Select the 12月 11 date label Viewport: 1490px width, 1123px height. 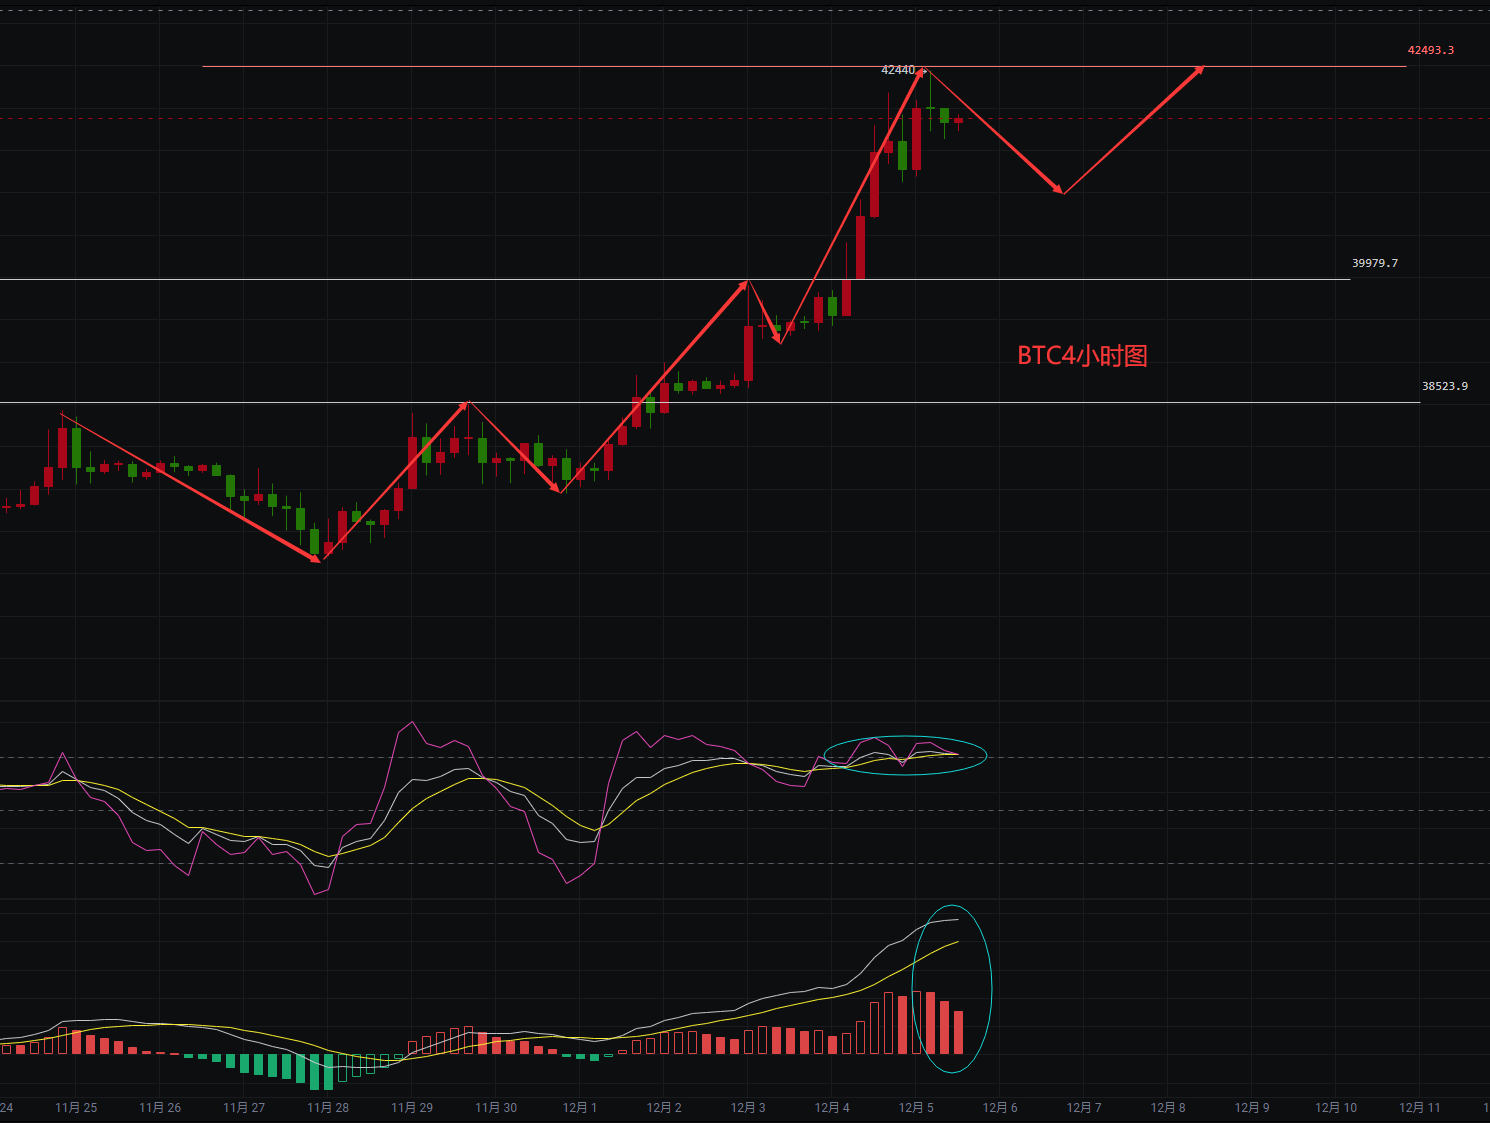click(1420, 1107)
